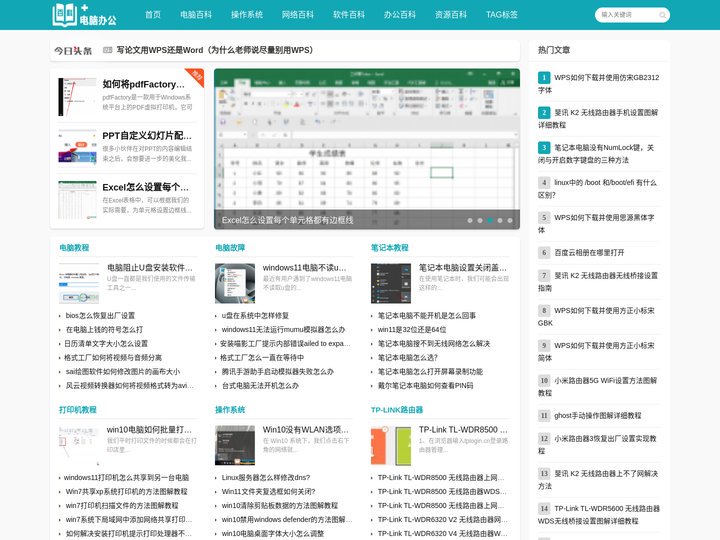Open the 如何将pdfFactory article thumbnail

pyautogui.click(x=77, y=96)
